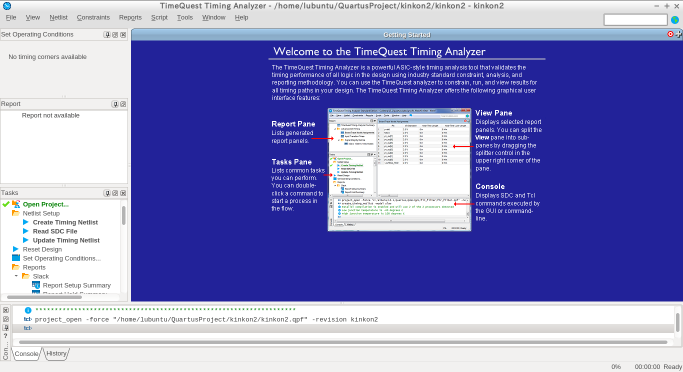Close the Tasks pane
The height and width of the screenshot is (372, 683).
[x=123, y=193]
